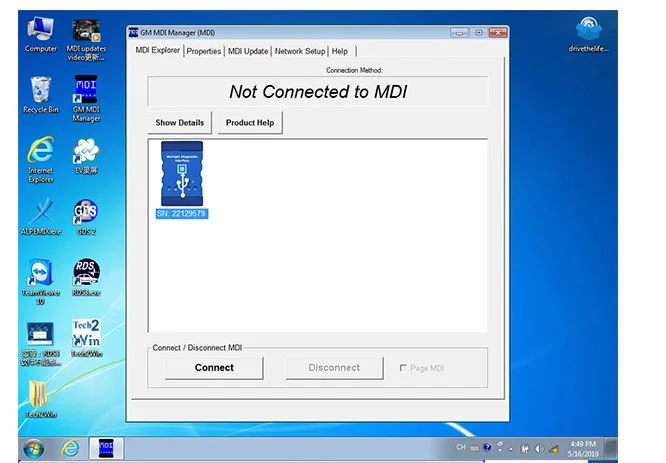This screenshot has height=463, width=666.
Task: Click the CH input language indicator
Action: (461, 447)
